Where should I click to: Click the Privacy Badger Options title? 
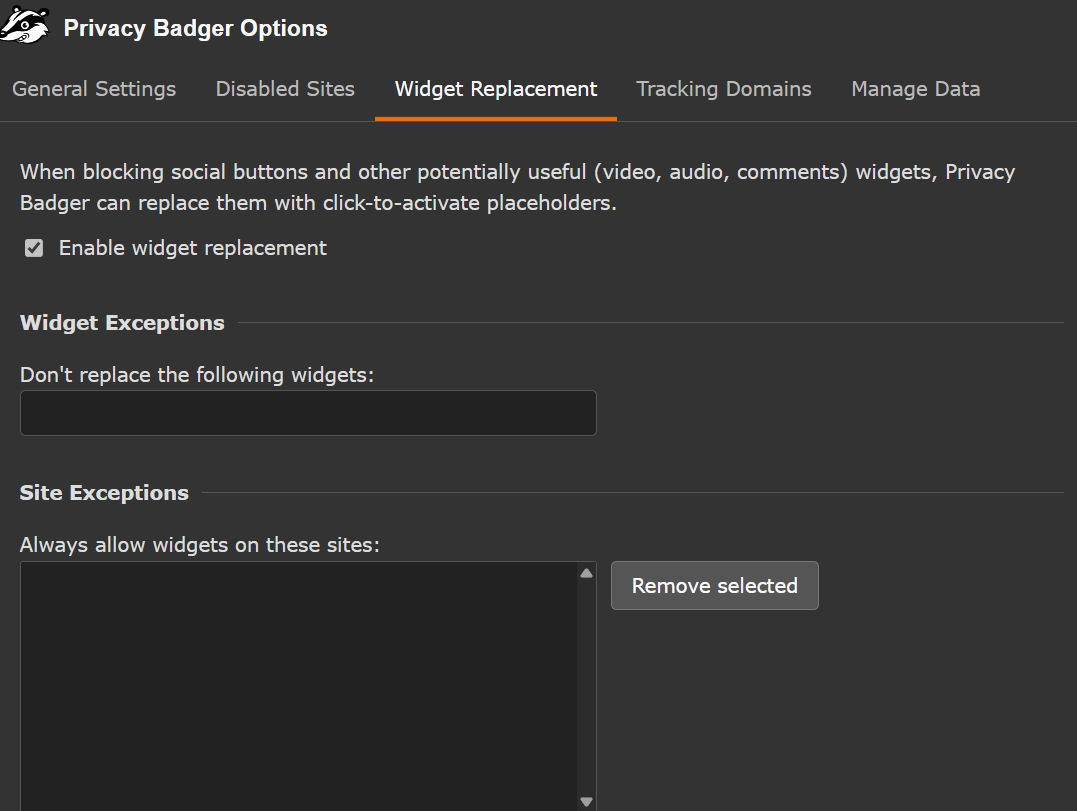coord(196,28)
